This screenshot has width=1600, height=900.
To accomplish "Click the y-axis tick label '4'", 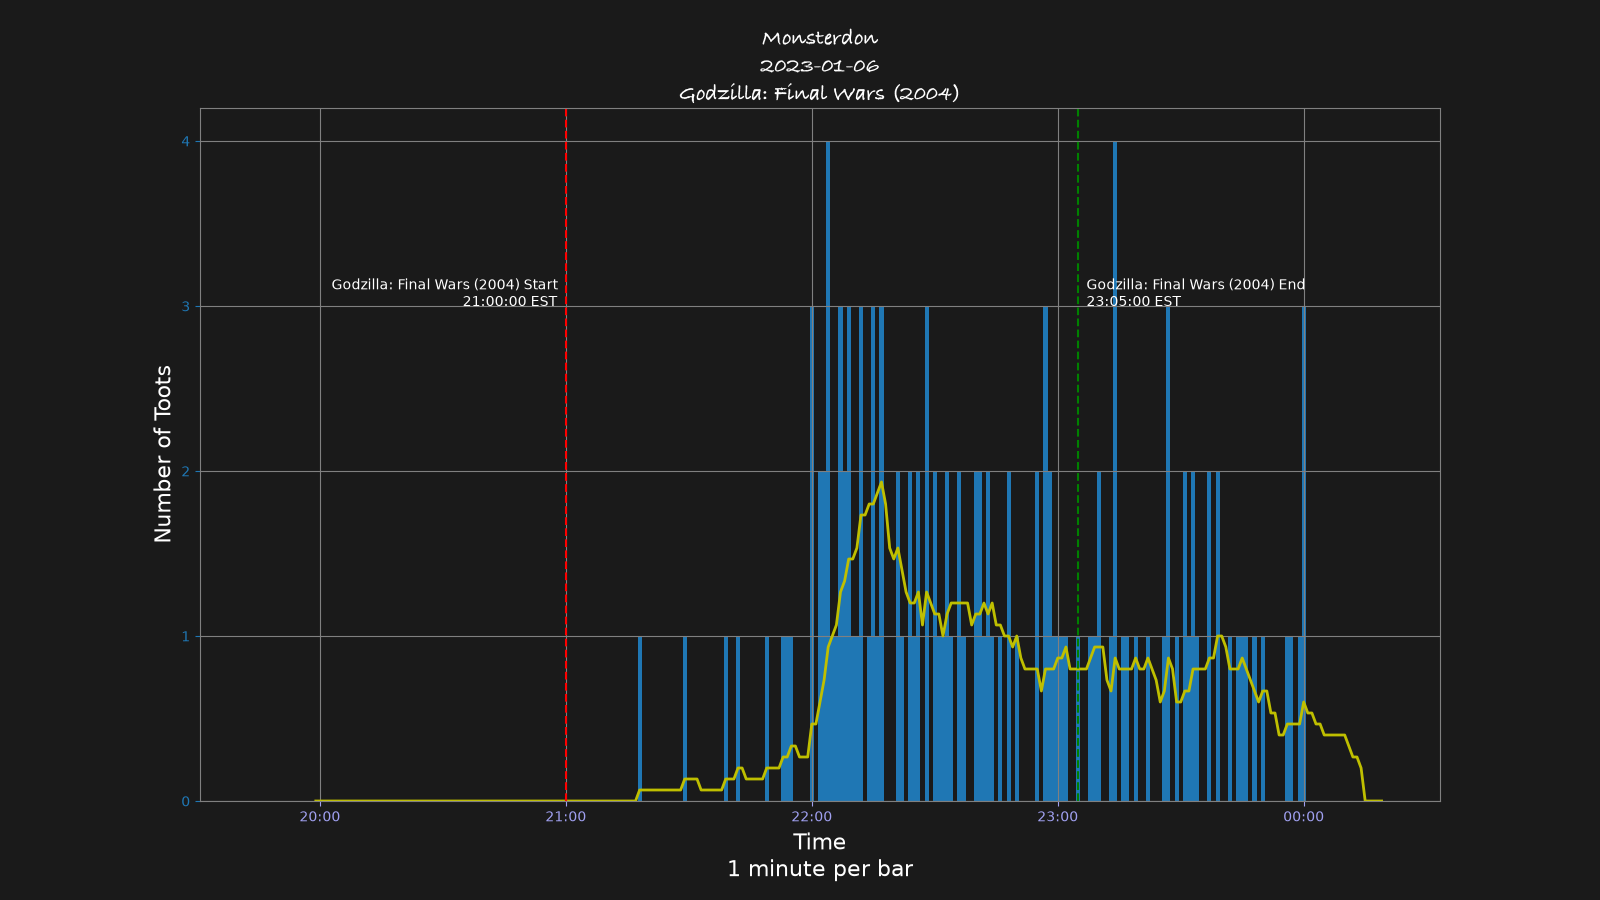I will click(x=185, y=142).
